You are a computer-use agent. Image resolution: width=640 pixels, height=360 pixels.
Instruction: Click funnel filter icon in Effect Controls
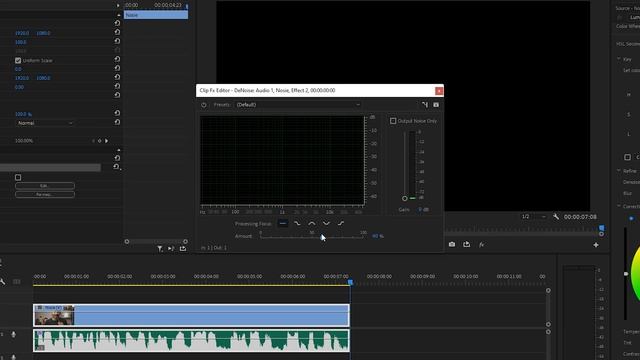pyautogui.click(x=160, y=248)
